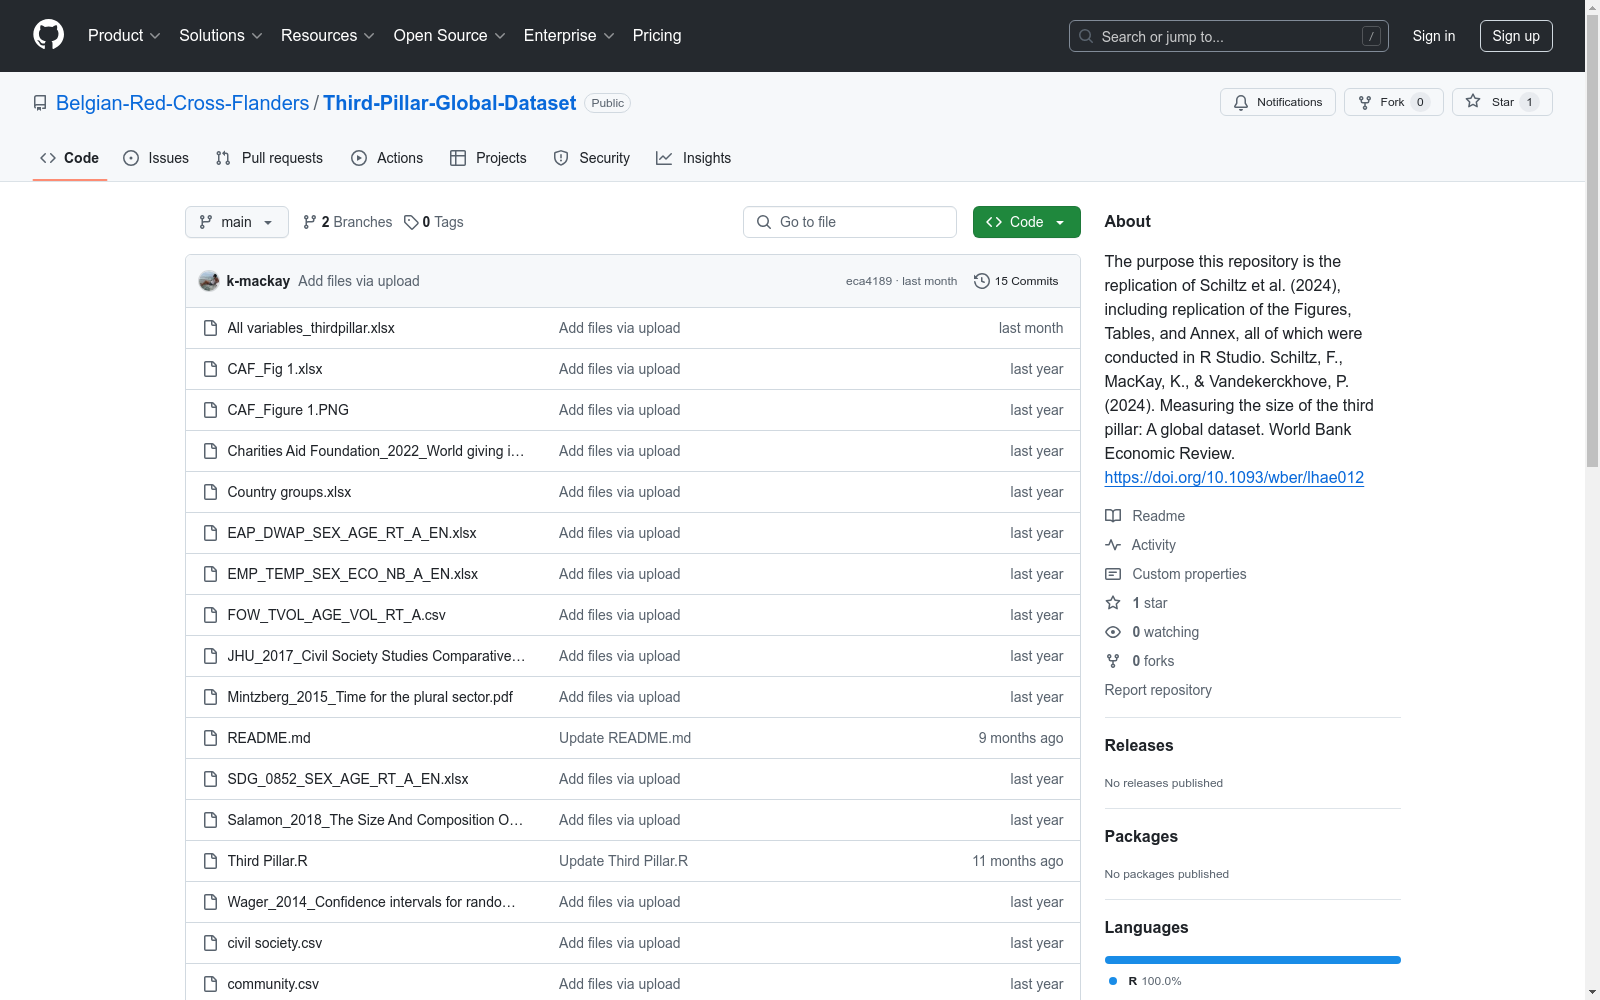The width and height of the screenshot is (1600, 1000).
Task: Click the Notifications bell button
Action: [x=1277, y=102]
